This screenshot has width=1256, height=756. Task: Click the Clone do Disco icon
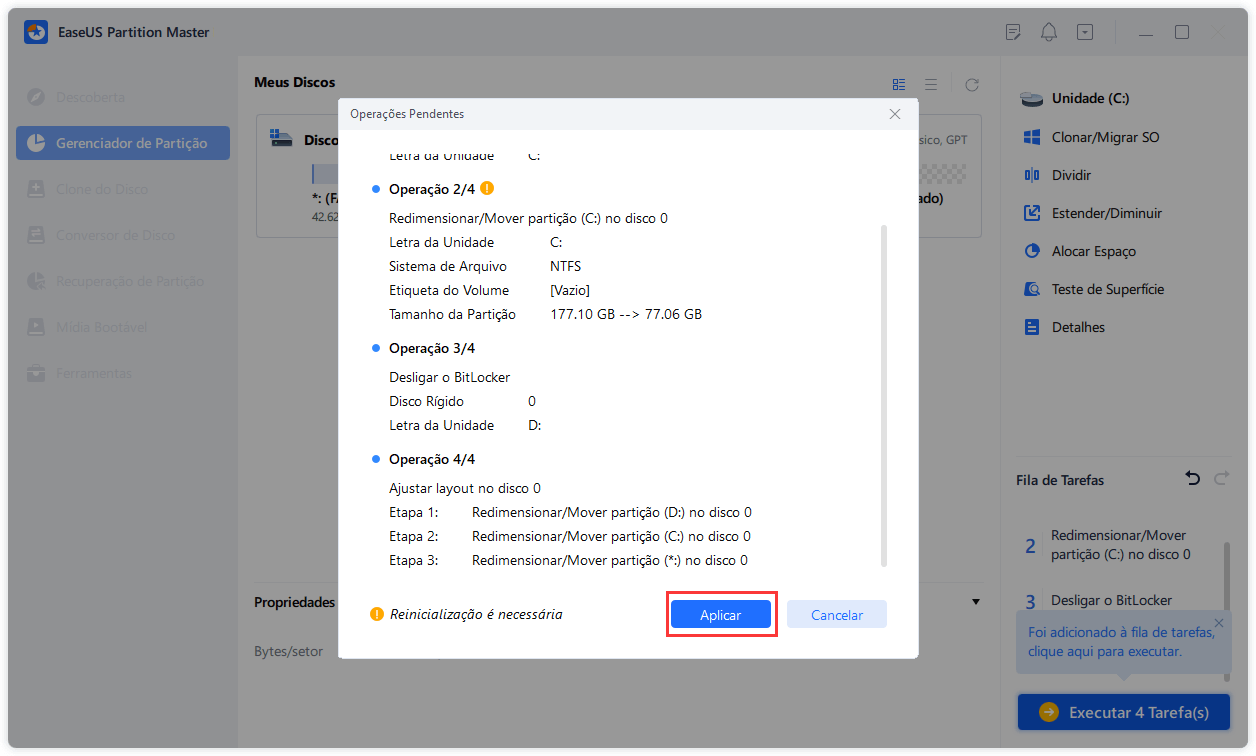(36, 189)
